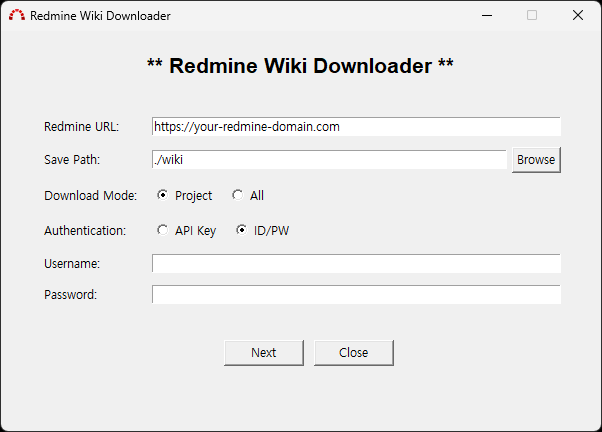Click the Username input box
Screen dimensions: 602x432
[355, 263]
